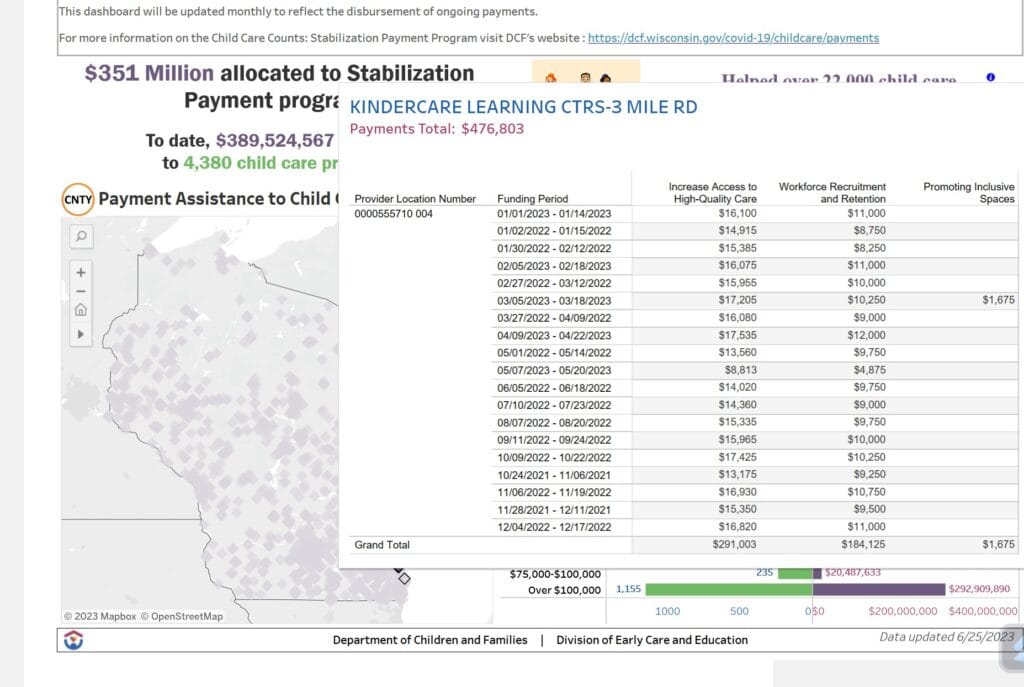
Task: Select funding period 01/01/2023 - 01/14/2023
Action: (554, 214)
